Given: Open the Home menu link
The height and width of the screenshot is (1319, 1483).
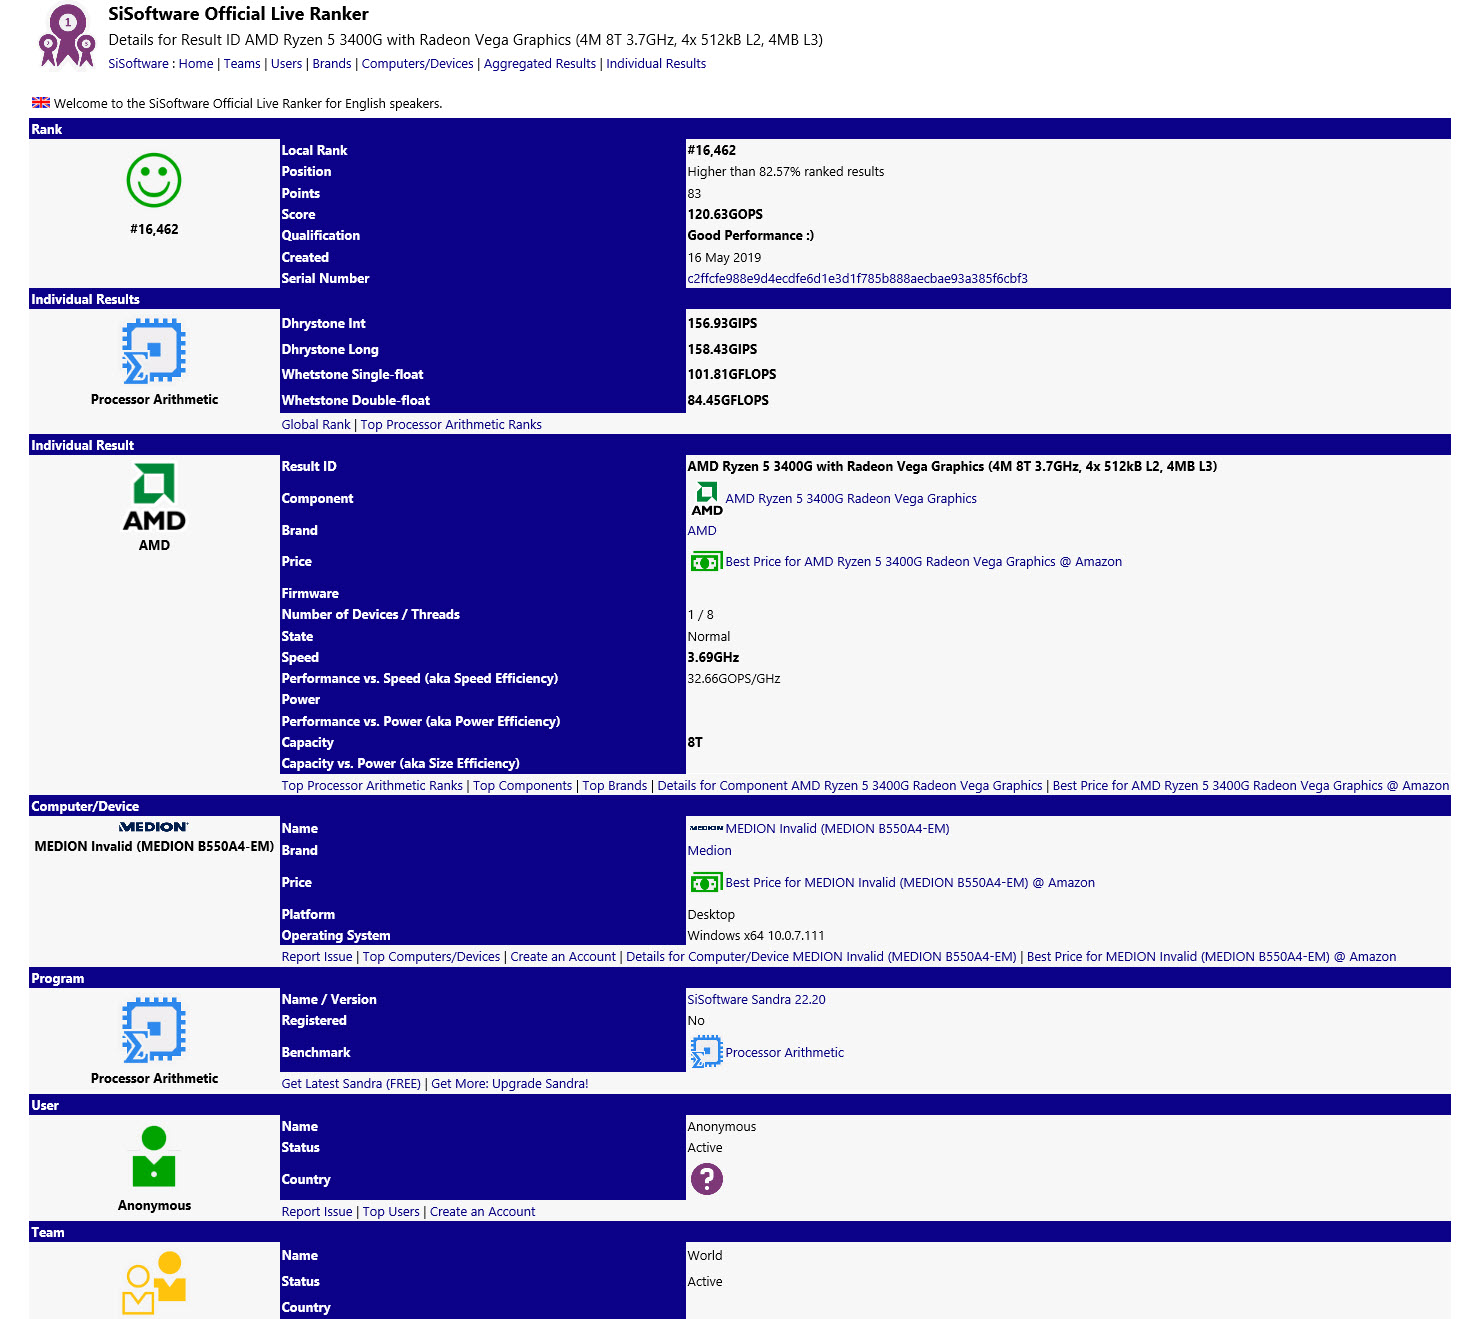Looking at the screenshot, I should 196,64.
